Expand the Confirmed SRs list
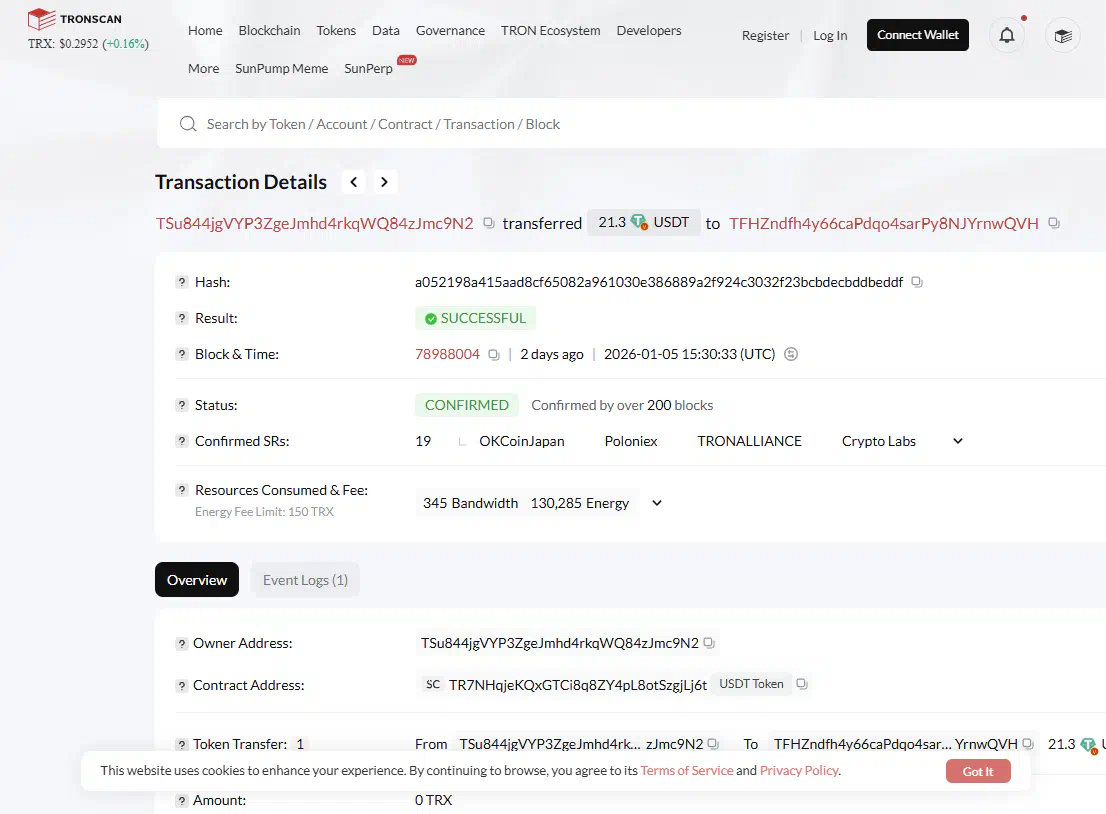 [957, 441]
